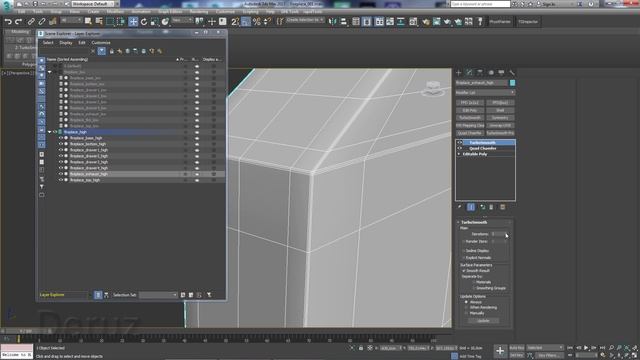The width and height of the screenshot is (640, 360).
Task: Open the Modifier List dropdown
Action: [485, 93]
